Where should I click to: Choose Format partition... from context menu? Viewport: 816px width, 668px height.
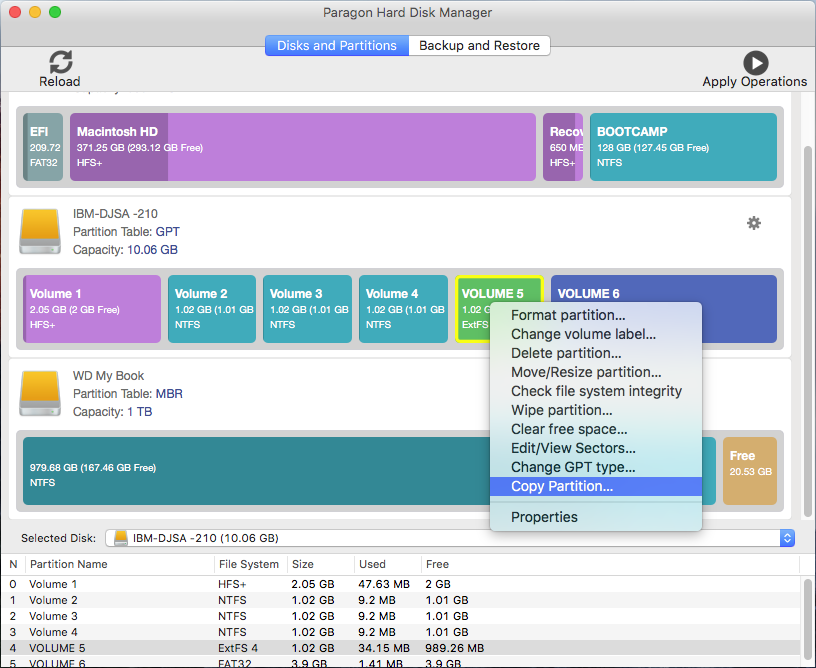[x=596, y=315]
